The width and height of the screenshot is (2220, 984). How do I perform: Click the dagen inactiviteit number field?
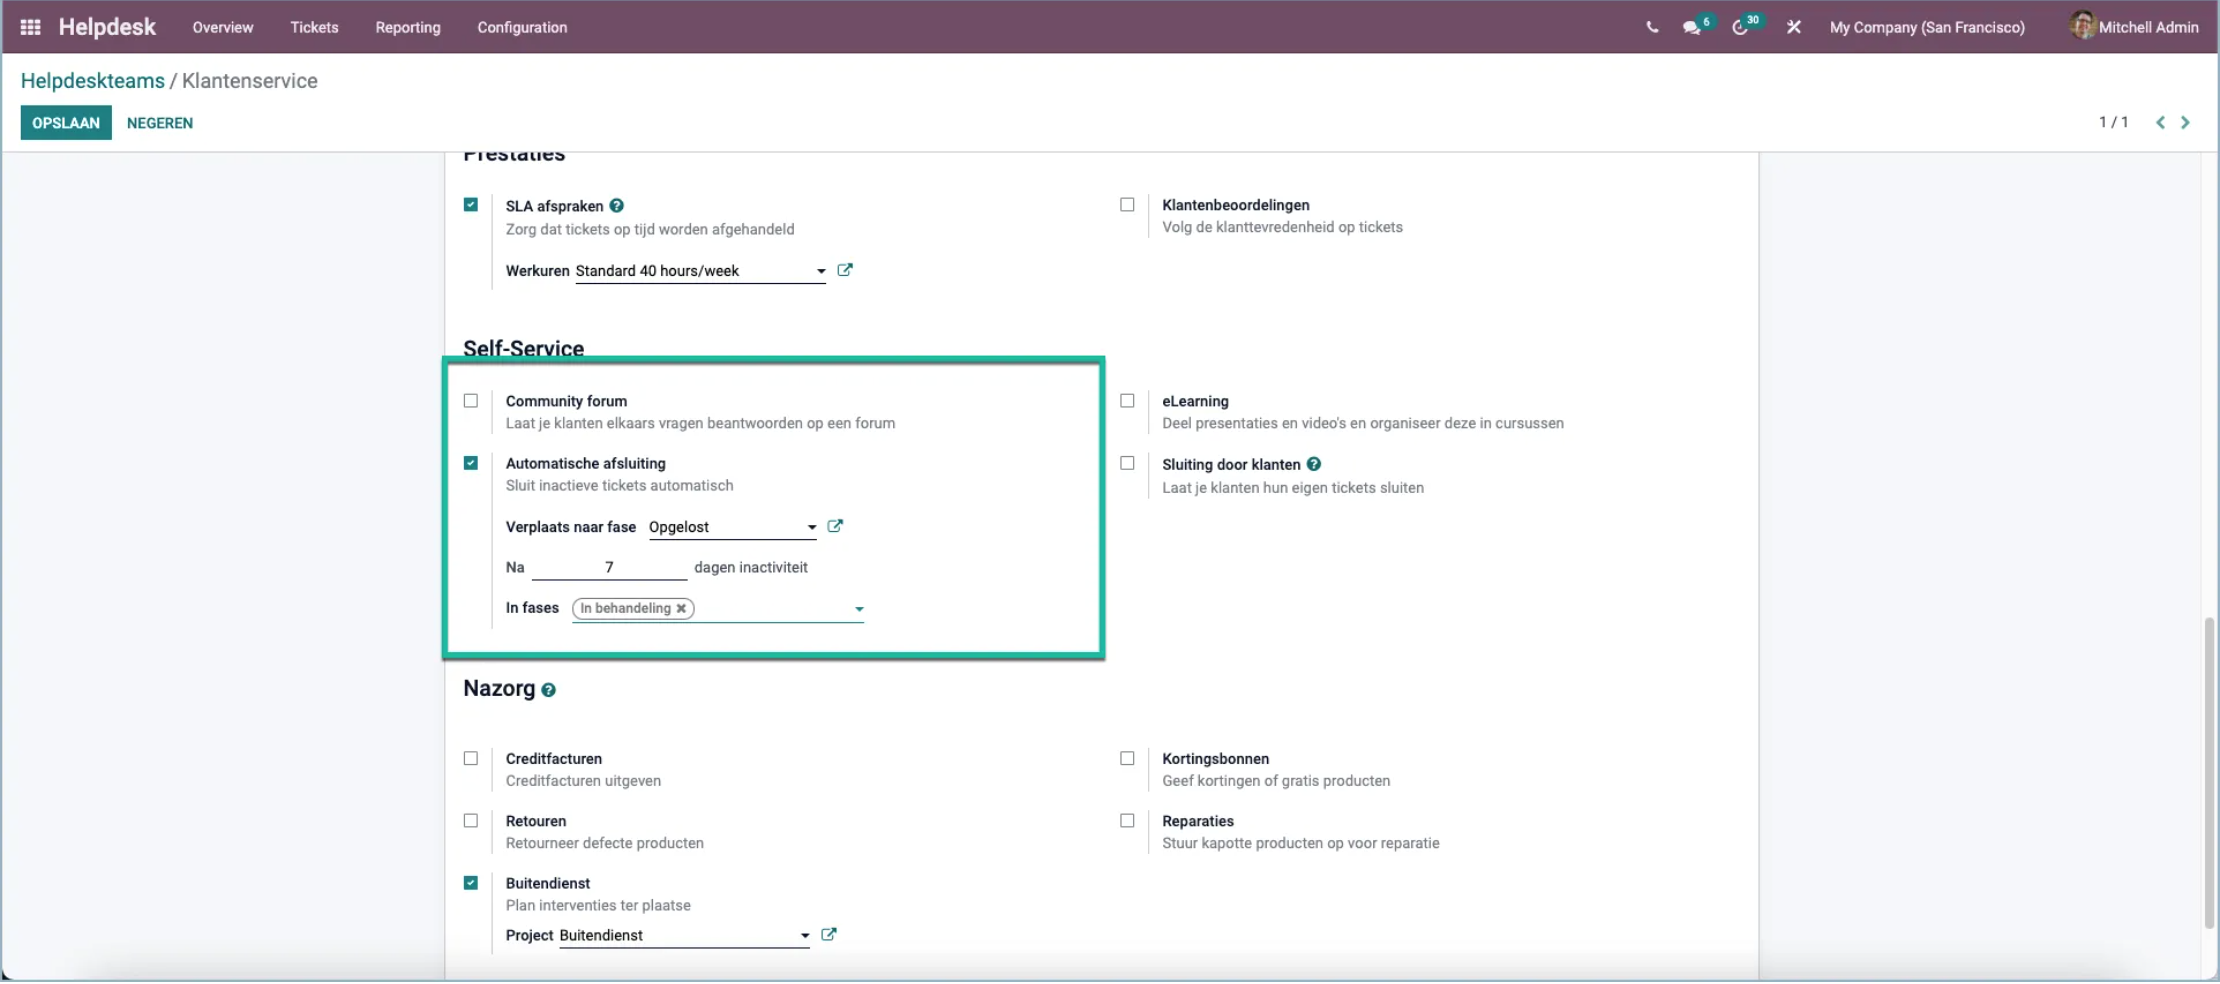[608, 567]
